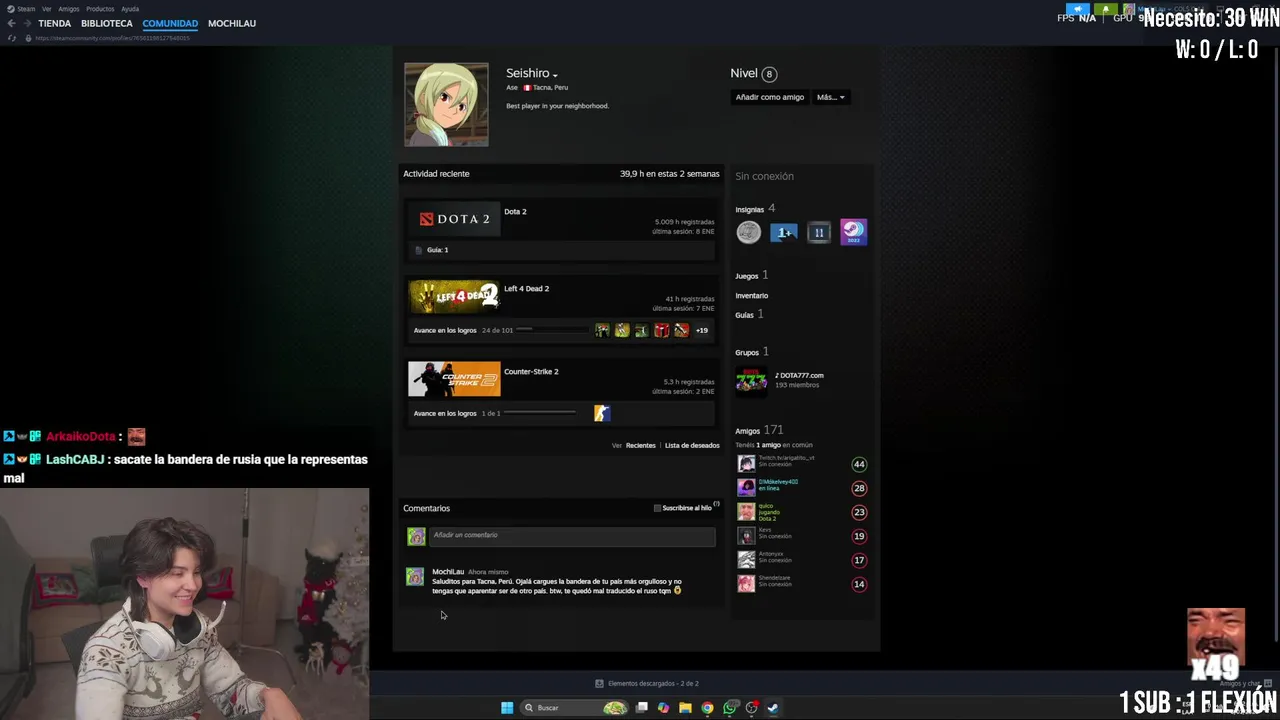Image resolution: width=1280 pixels, height=720 pixels.
Task: Focus the Añadir un comentario field
Action: [x=572, y=536]
